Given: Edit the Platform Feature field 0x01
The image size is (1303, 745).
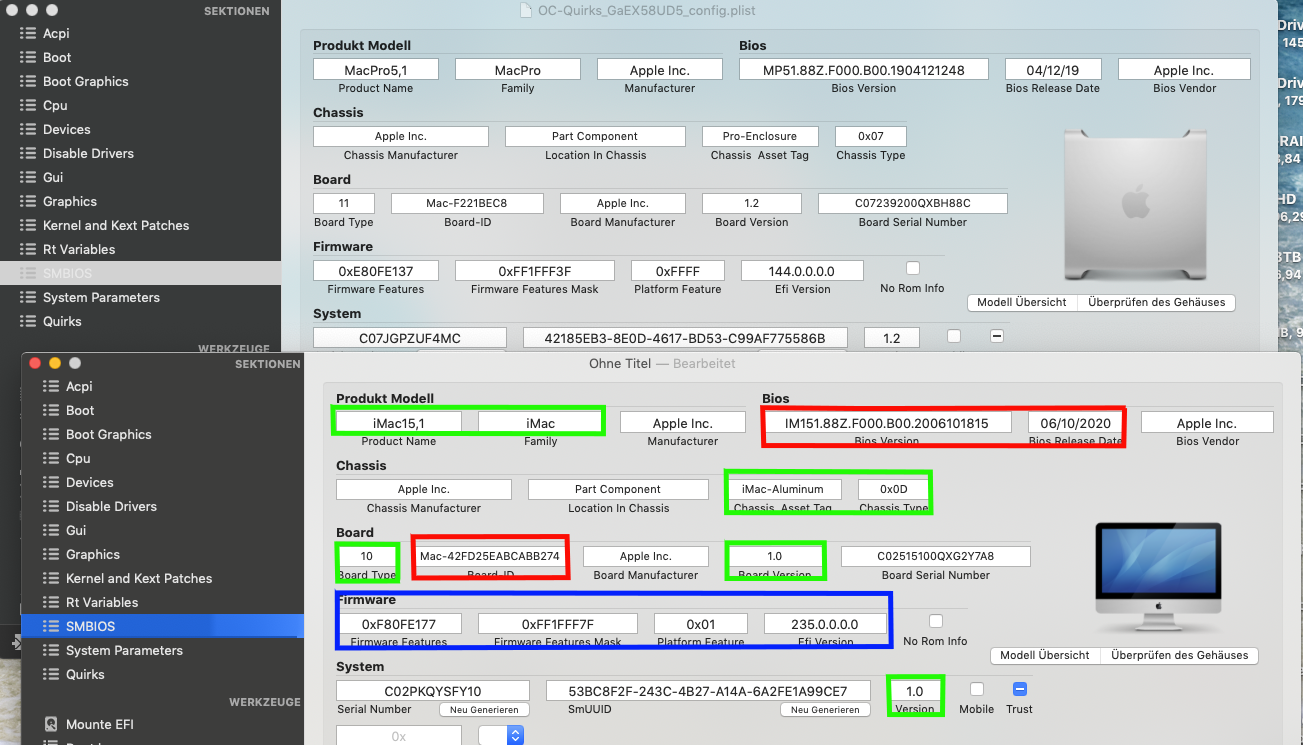Looking at the screenshot, I should 701,624.
